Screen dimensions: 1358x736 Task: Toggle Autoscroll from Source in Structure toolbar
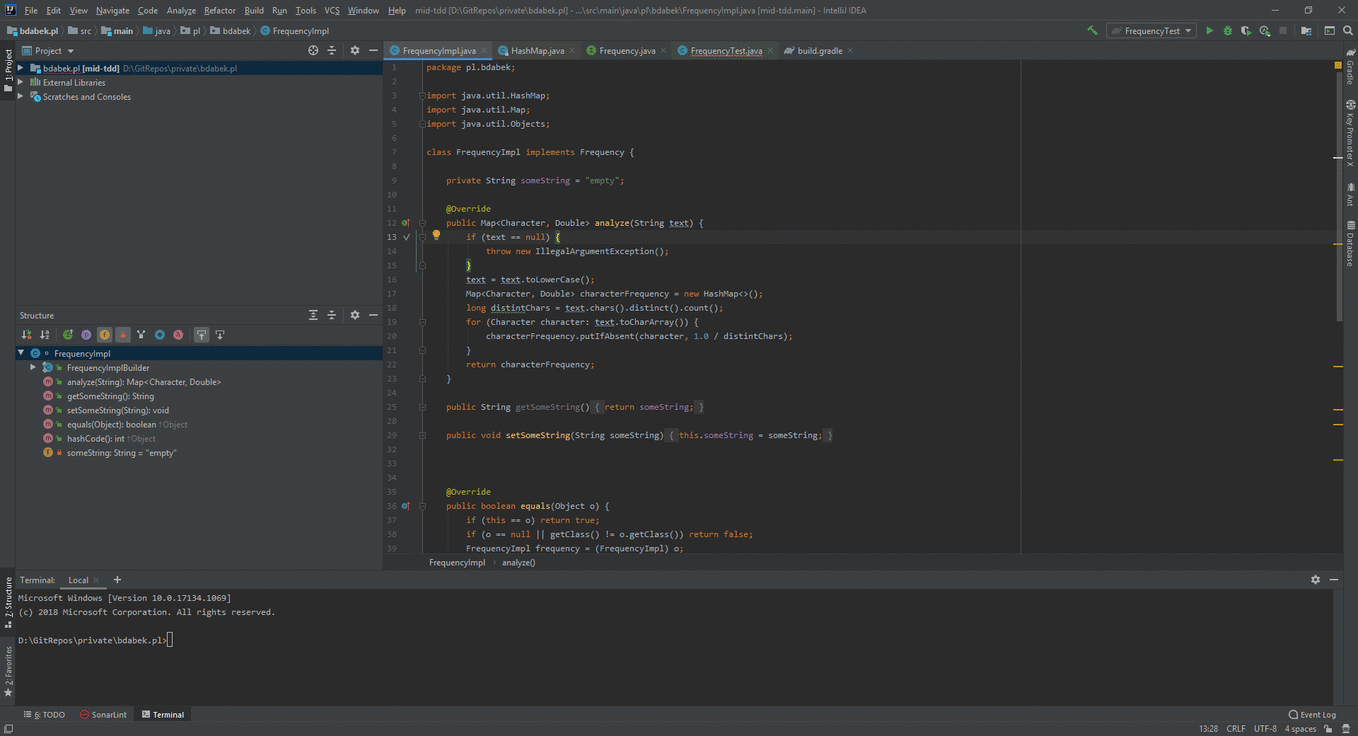tap(219, 335)
